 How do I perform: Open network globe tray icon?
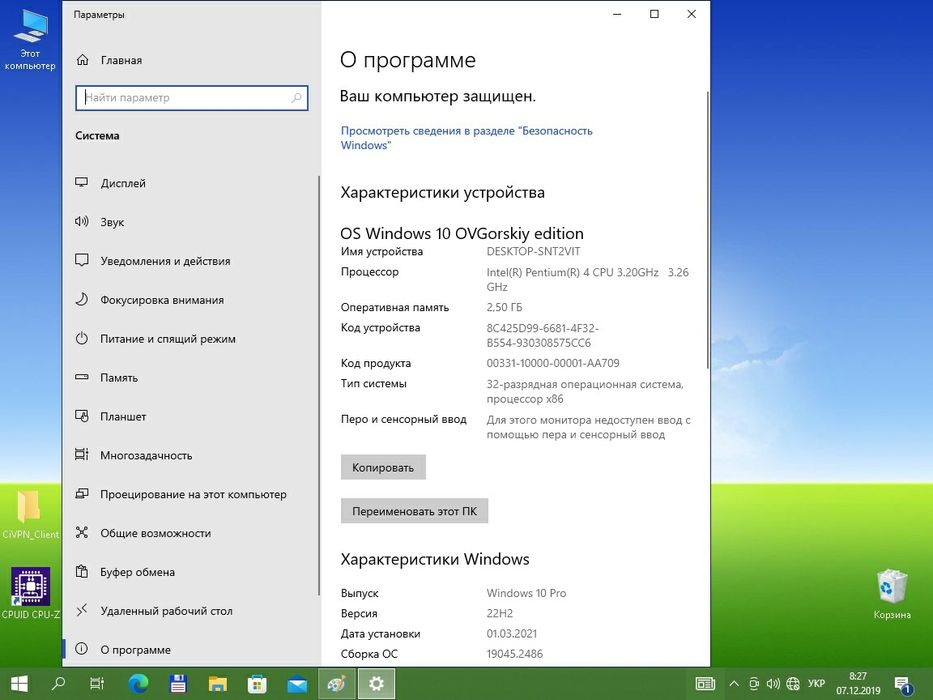pos(793,684)
